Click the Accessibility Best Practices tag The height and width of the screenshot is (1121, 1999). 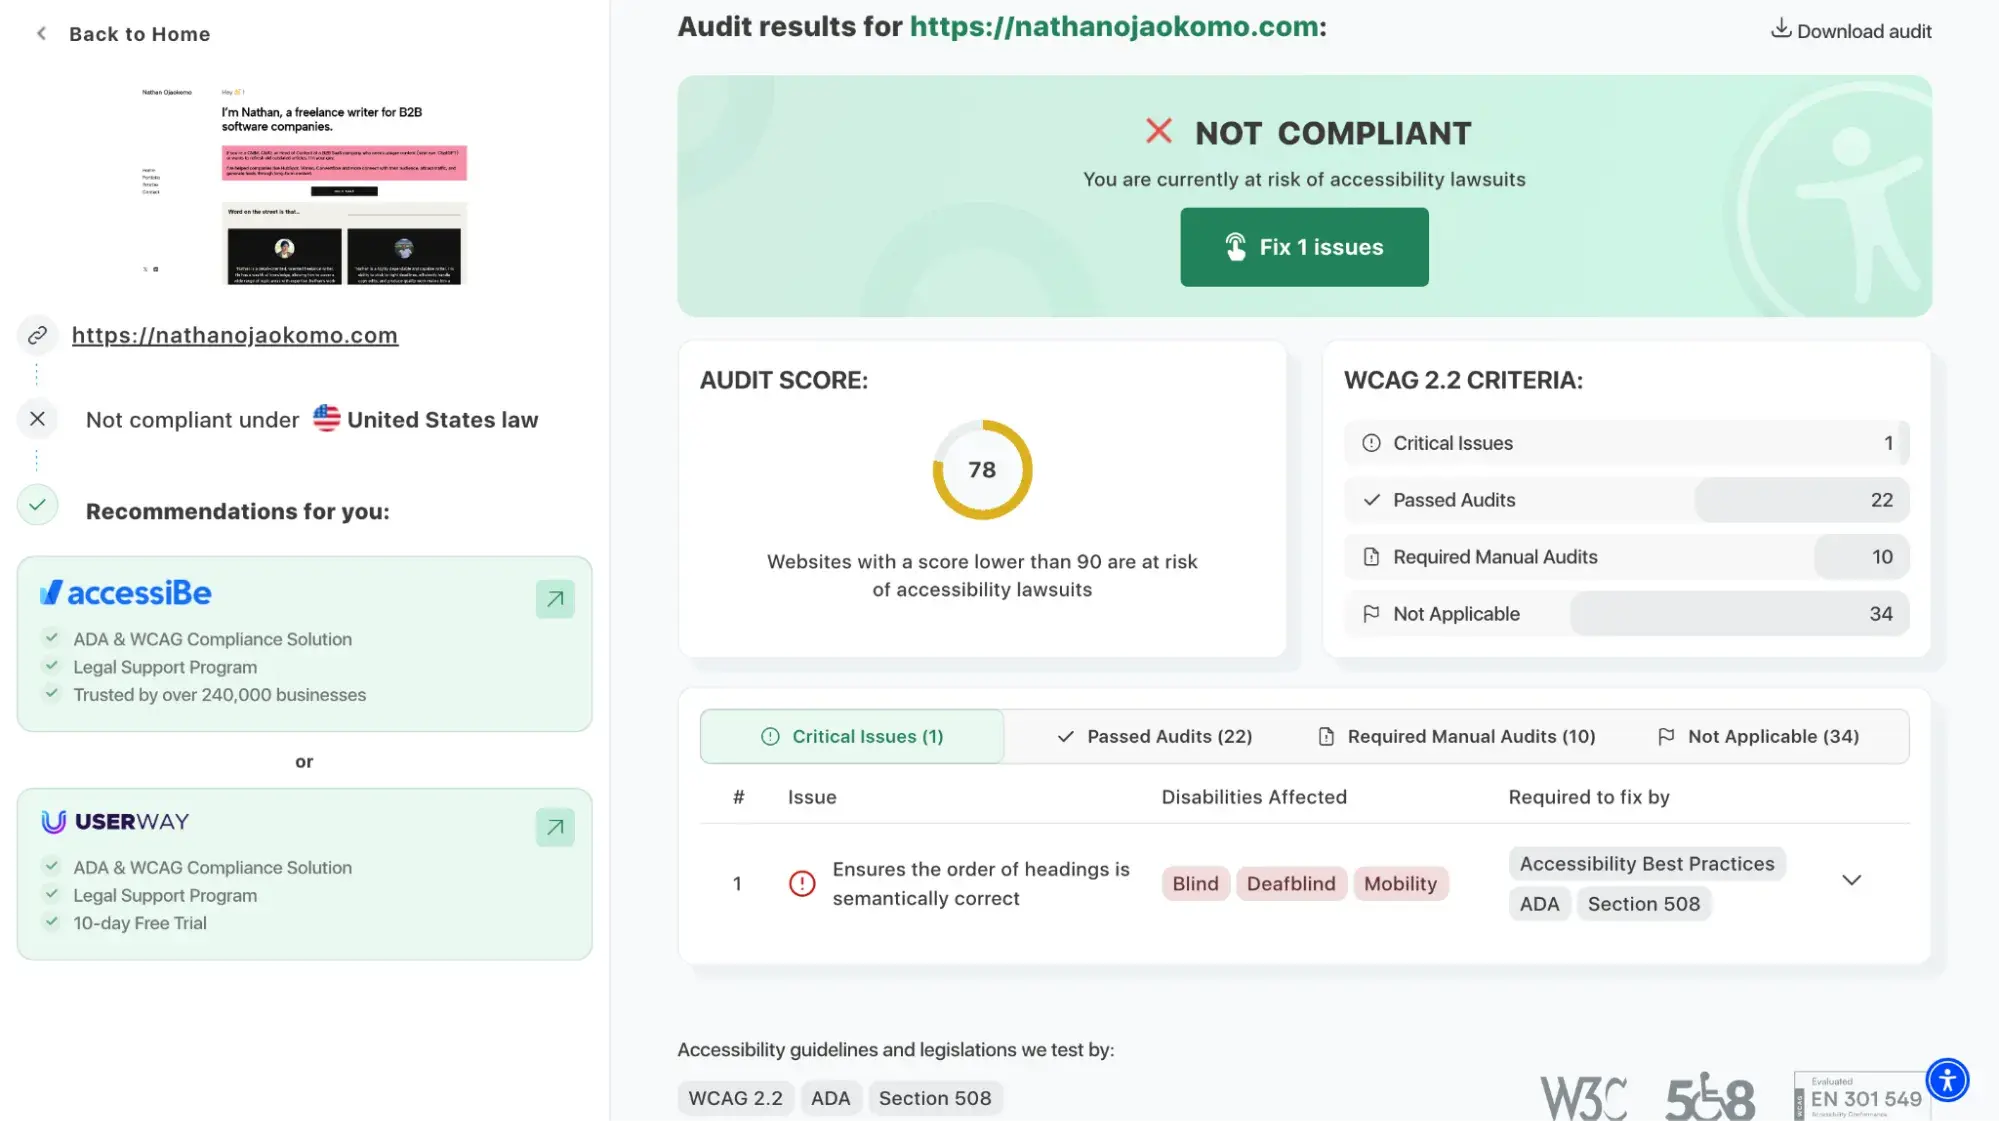1647,864
